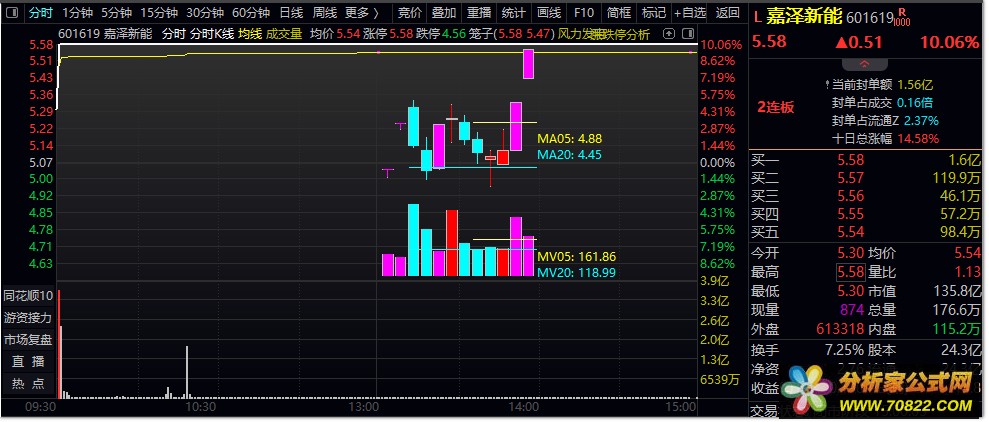Add stock via +自选 button

(x=689, y=13)
